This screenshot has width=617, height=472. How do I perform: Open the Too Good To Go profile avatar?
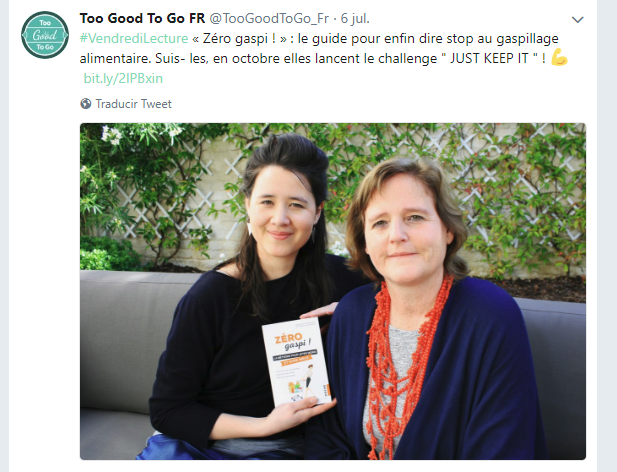click(45, 35)
